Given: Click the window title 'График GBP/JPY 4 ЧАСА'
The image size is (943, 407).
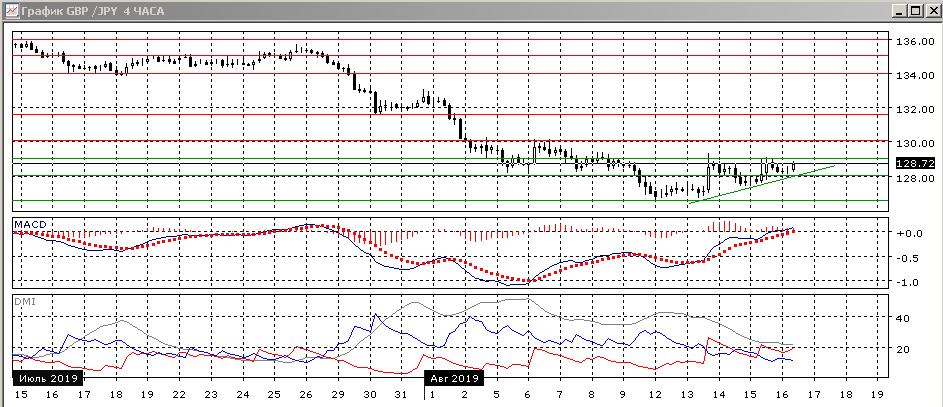Looking at the screenshot, I should (x=86, y=11).
